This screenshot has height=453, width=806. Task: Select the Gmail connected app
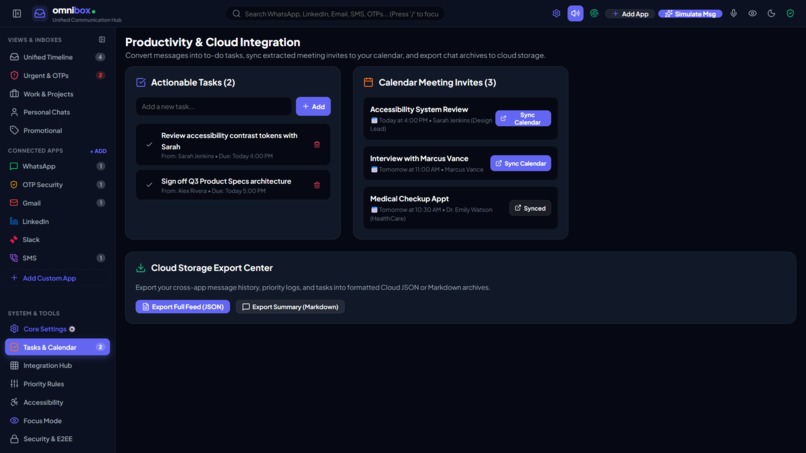tap(57, 203)
